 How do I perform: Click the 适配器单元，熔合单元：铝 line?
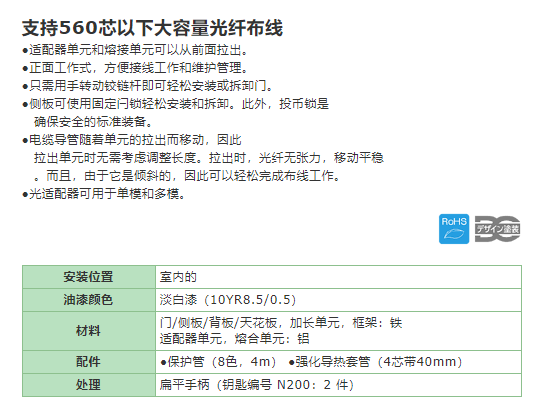point(235,339)
